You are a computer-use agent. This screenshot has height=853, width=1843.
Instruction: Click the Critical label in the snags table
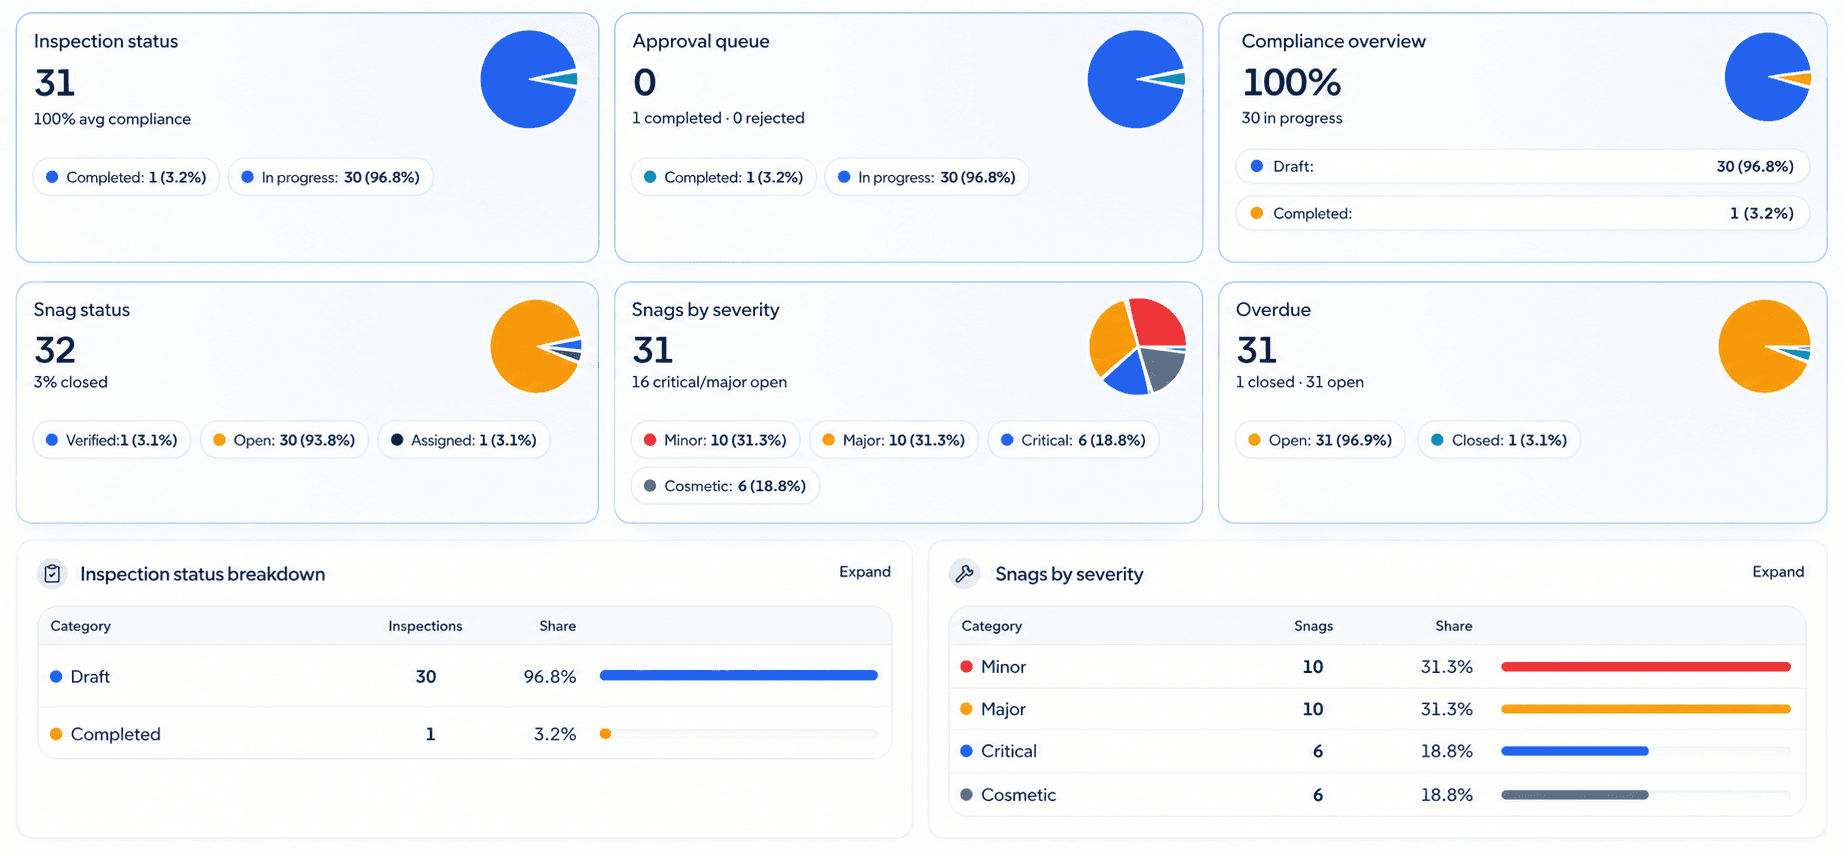(1009, 751)
